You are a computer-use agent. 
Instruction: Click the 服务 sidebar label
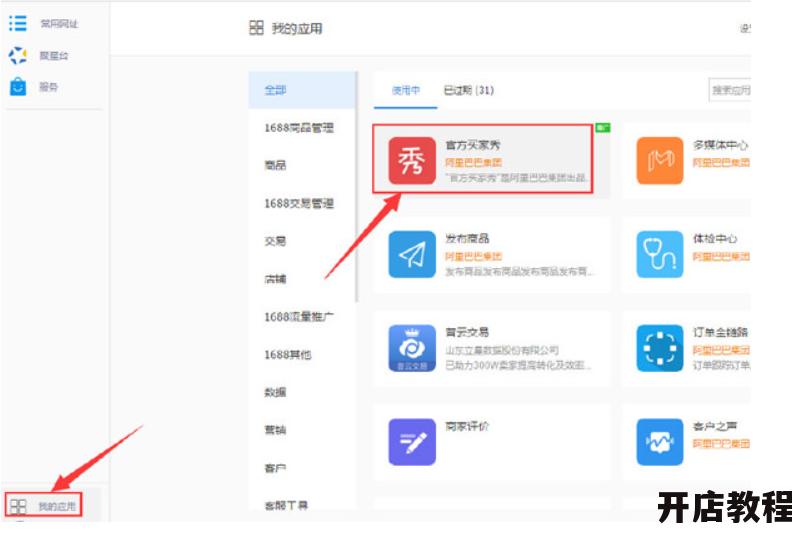click(48, 87)
